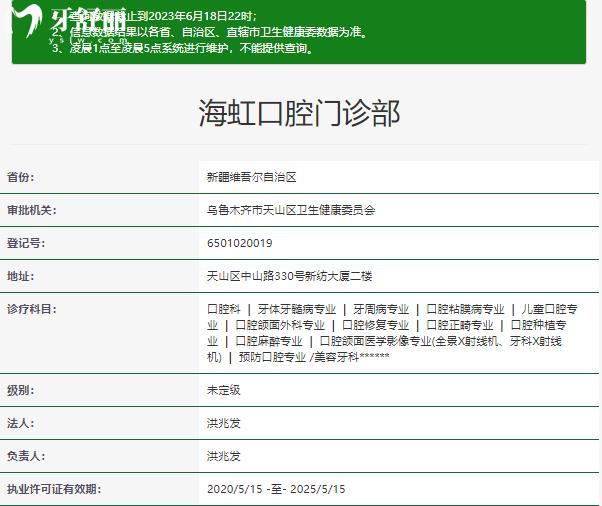This screenshot has width=602, height=506.
Task: Click 口腔正畸专业 in the subjects list
Action: coord(460,326)
